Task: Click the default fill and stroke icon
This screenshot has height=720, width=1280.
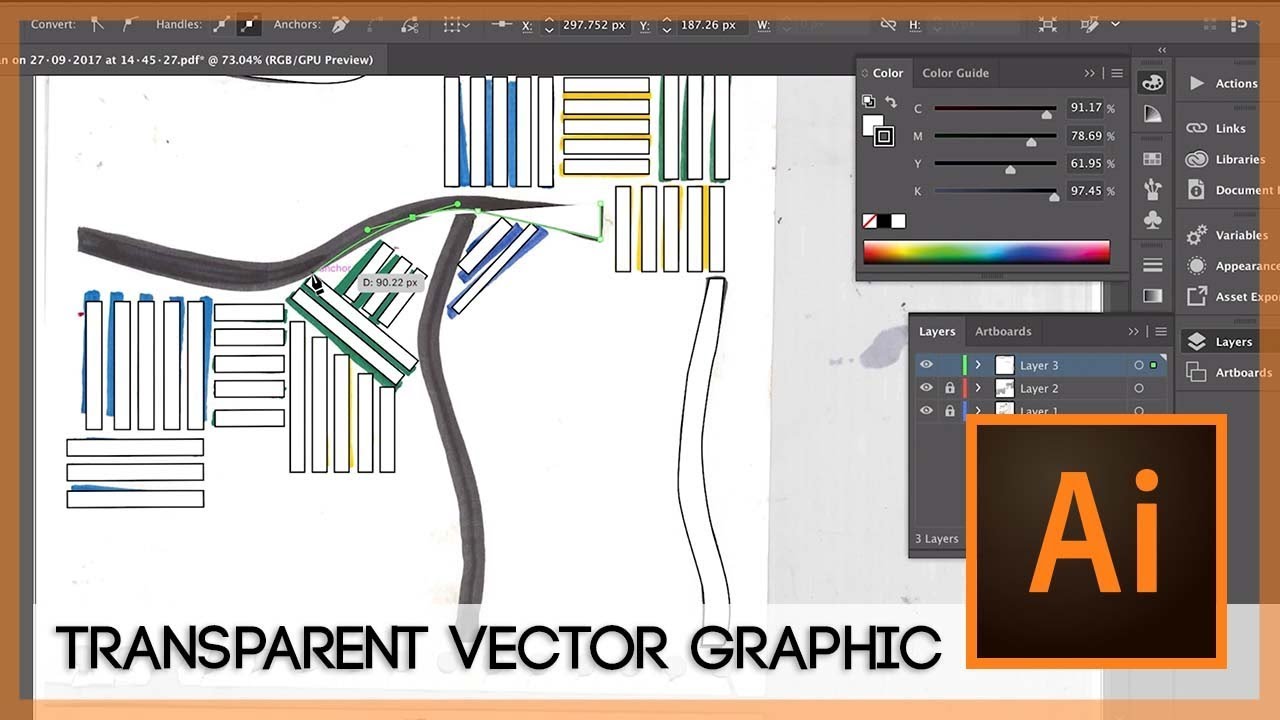Action: pos(868,101)
